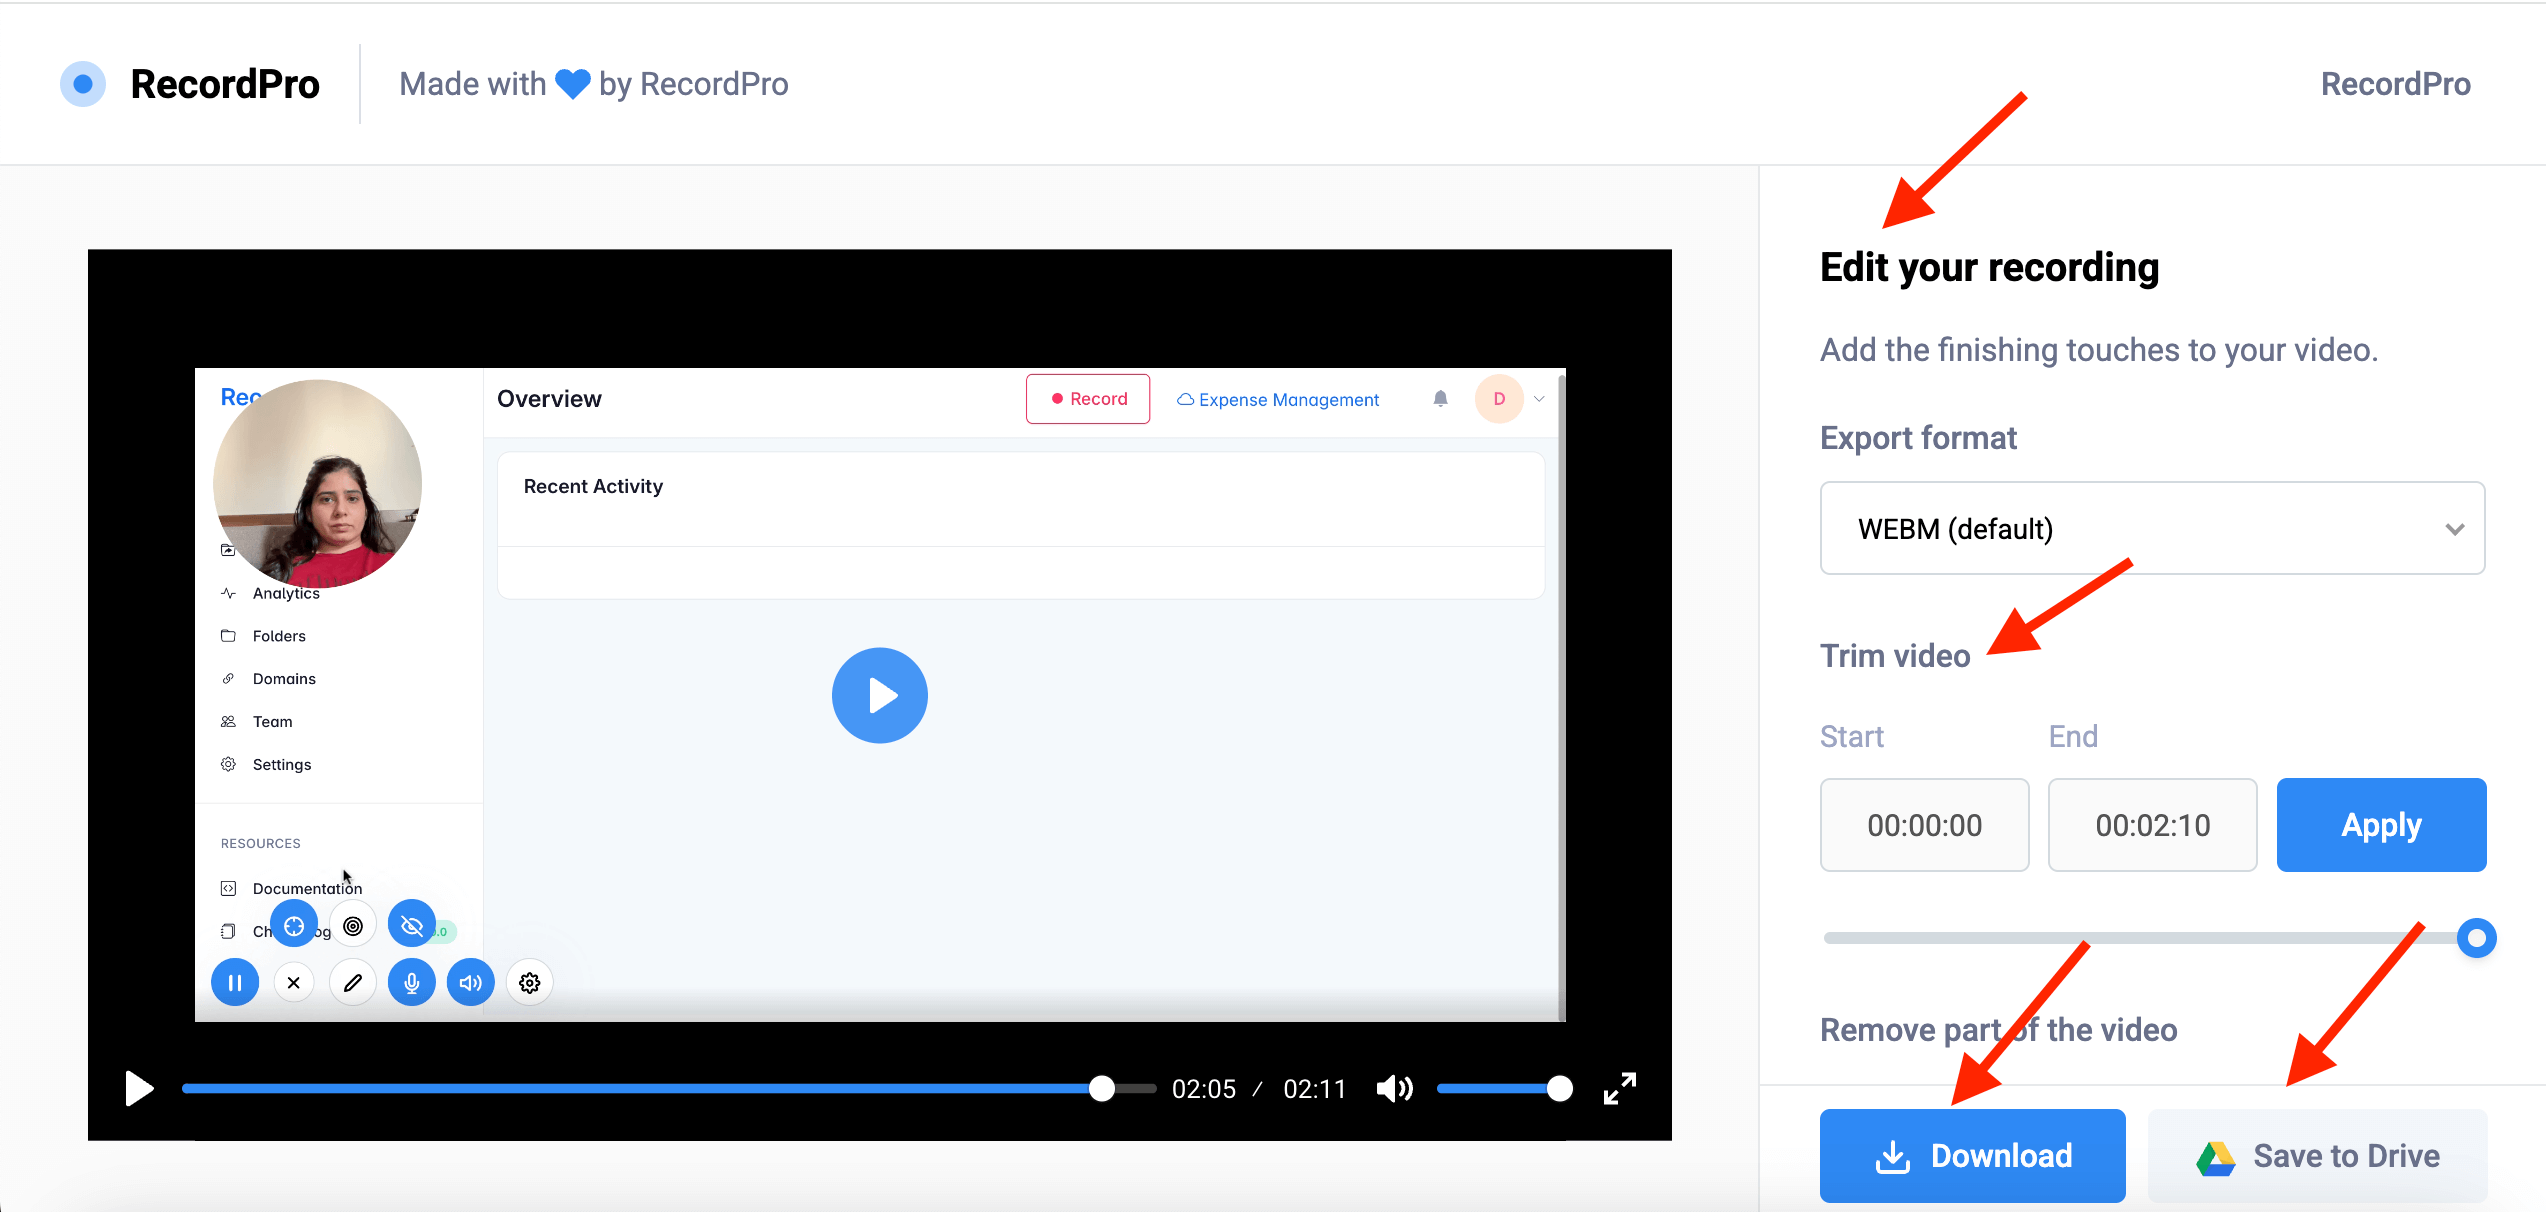The width and height of the screenshot is (2546, 1212).
Task: Click the 02:05 current time text
Action: (1204, 1089)
